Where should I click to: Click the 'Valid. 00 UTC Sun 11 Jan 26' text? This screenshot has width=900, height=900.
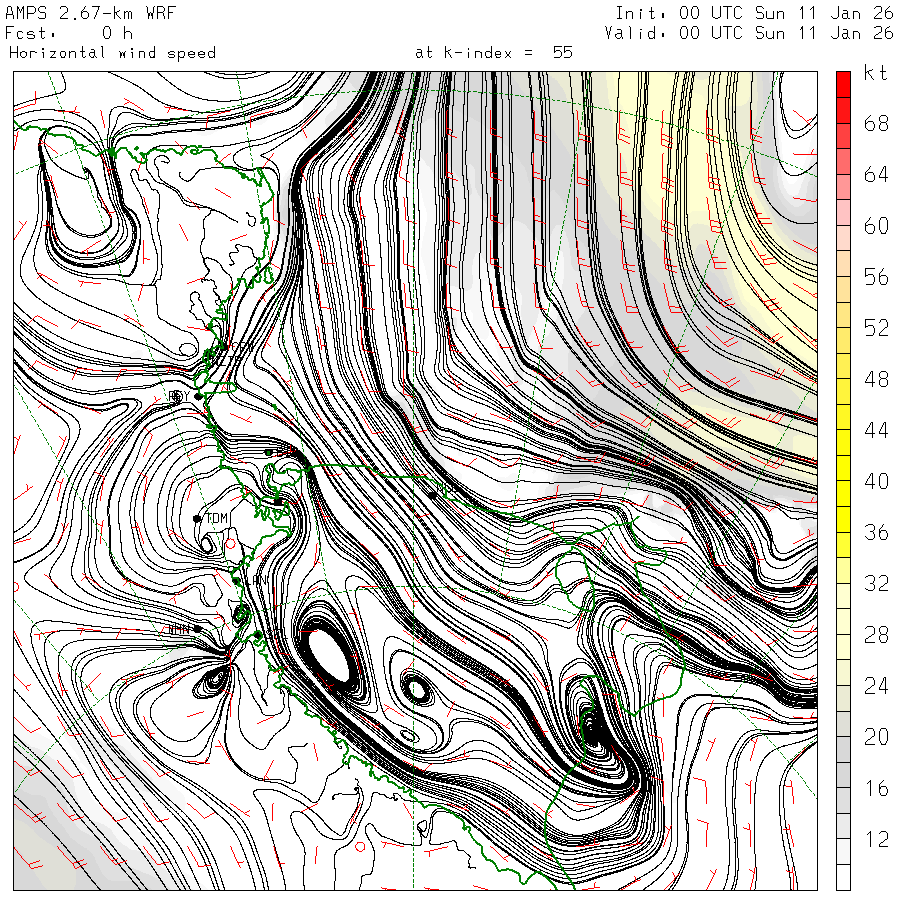pyautogui.click(x=748, y=32)
